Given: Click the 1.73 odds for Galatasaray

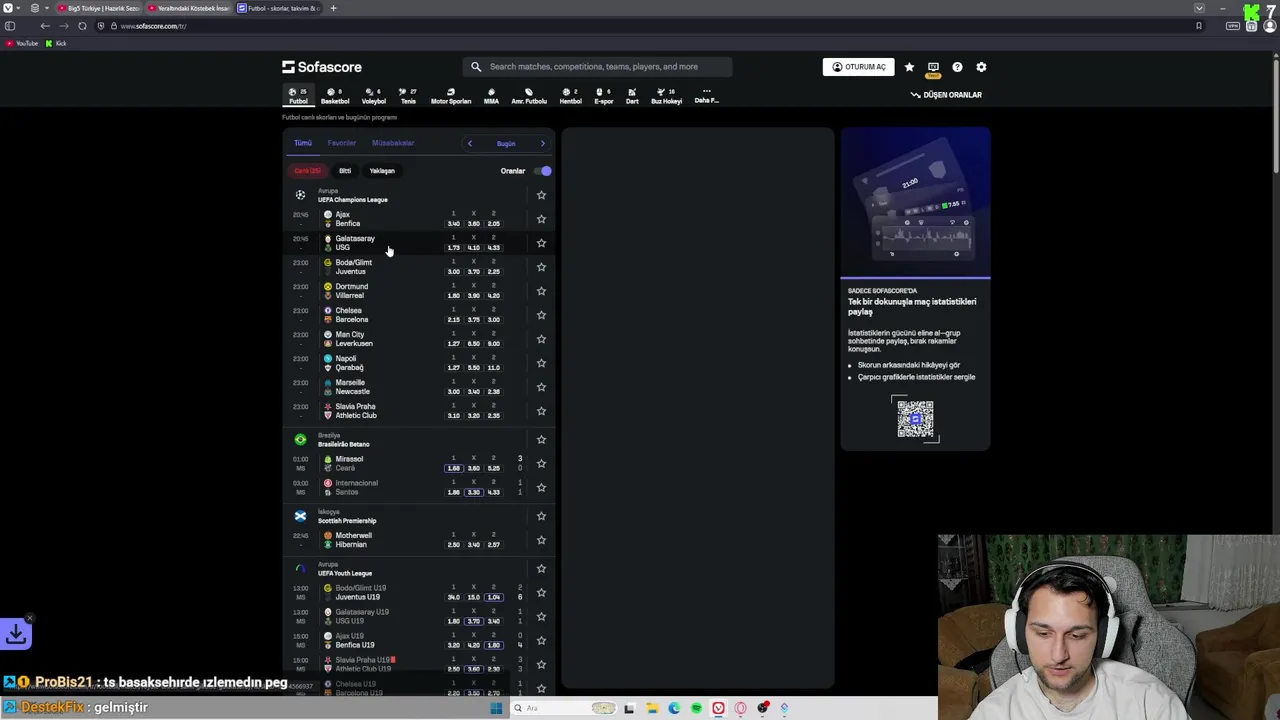Looking at the screenshot, I should [x=454, y=247].
